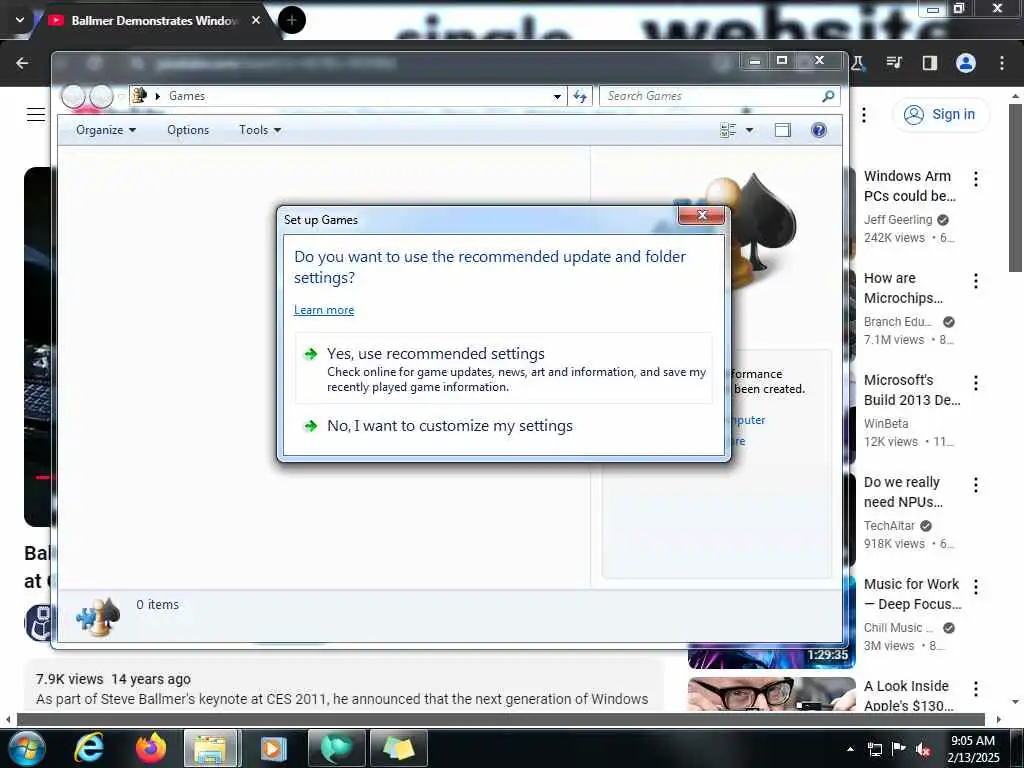1024x768 pixels.
Task: Toggle the preview pane icon
Action: click(782, 130)
